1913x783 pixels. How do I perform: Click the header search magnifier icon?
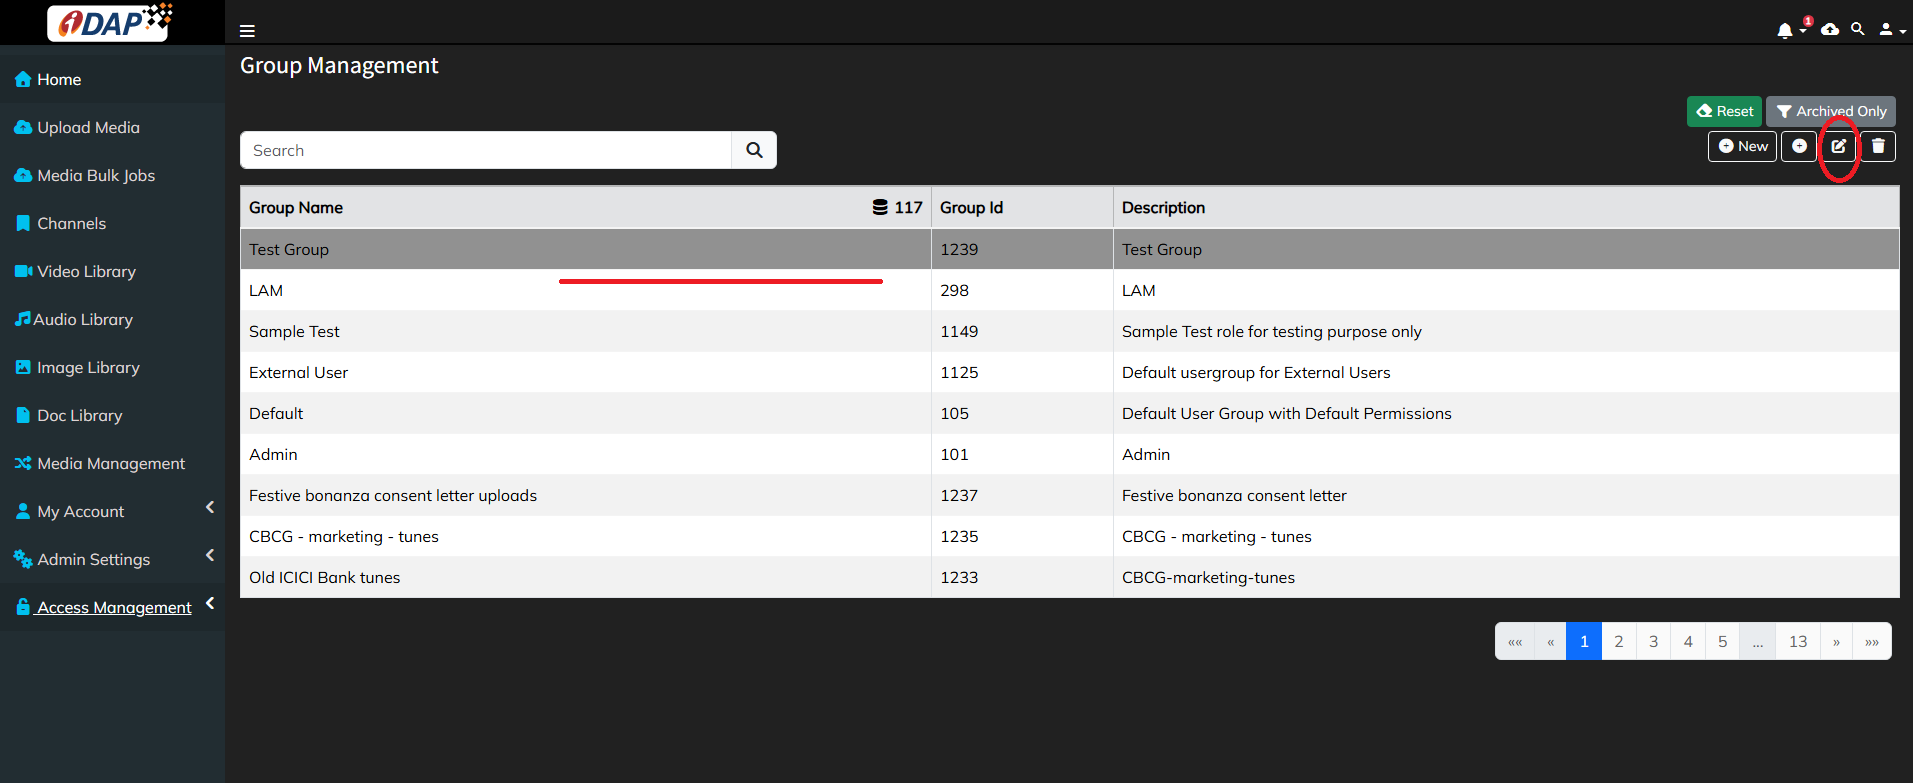click(x=1857, y=29)
